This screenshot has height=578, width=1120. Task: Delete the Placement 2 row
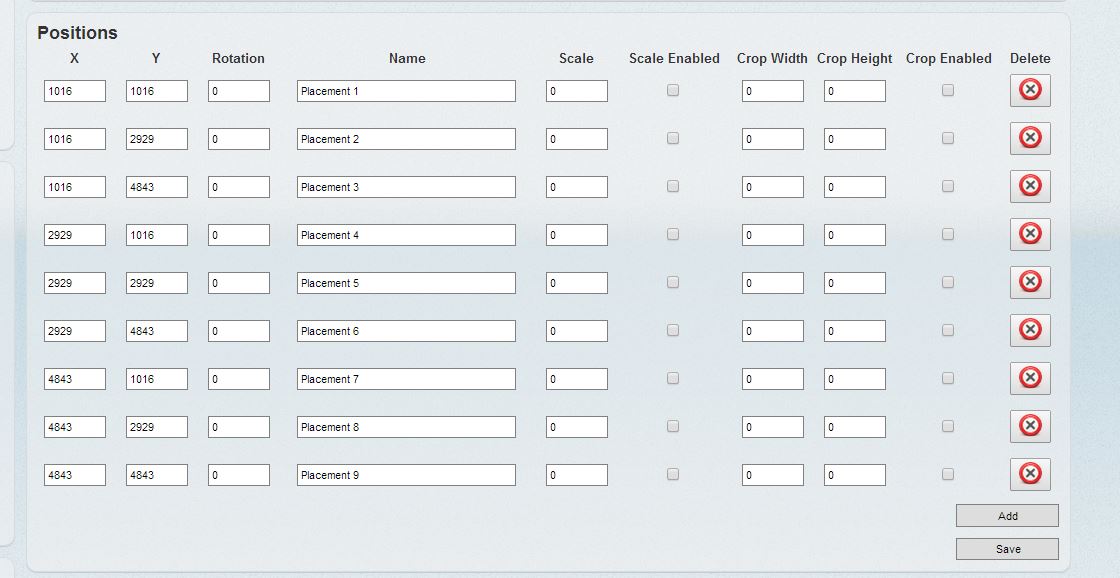(1030, 138)
